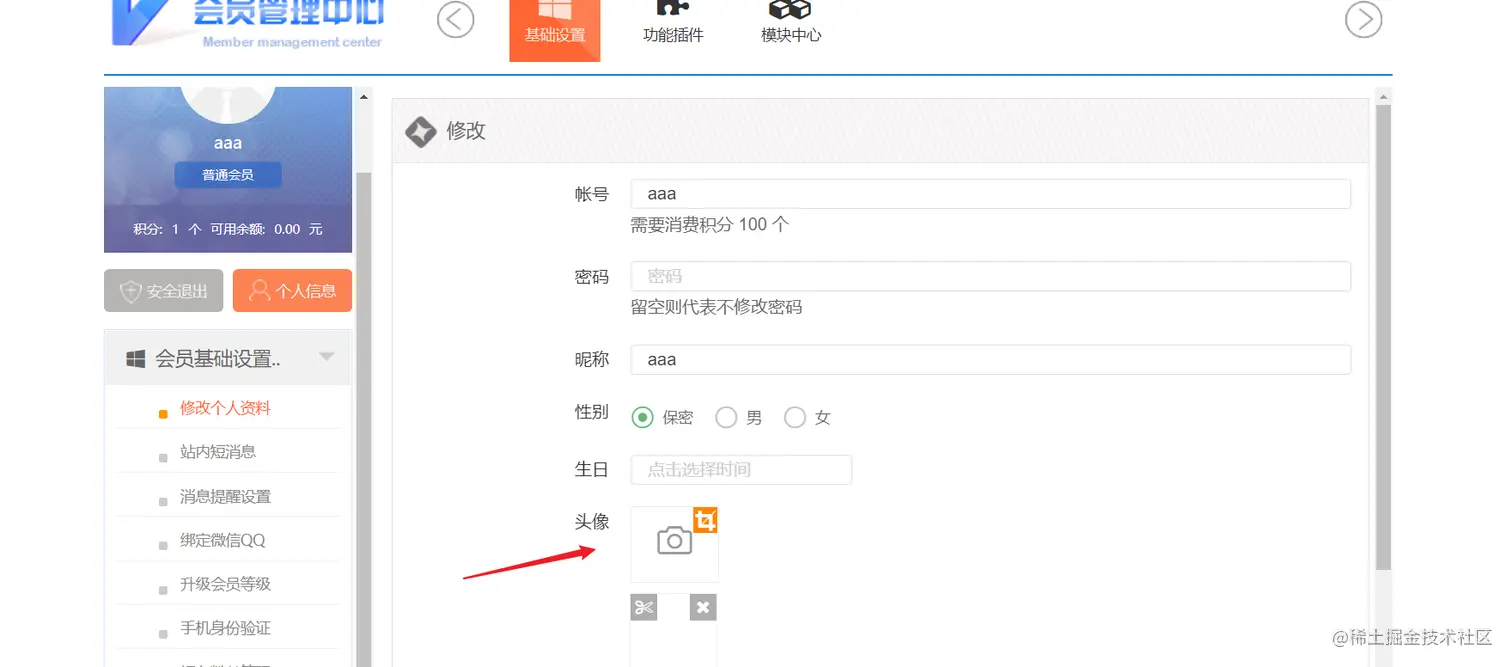Click the scissors cut icon on thumbnail

point(644,607)
